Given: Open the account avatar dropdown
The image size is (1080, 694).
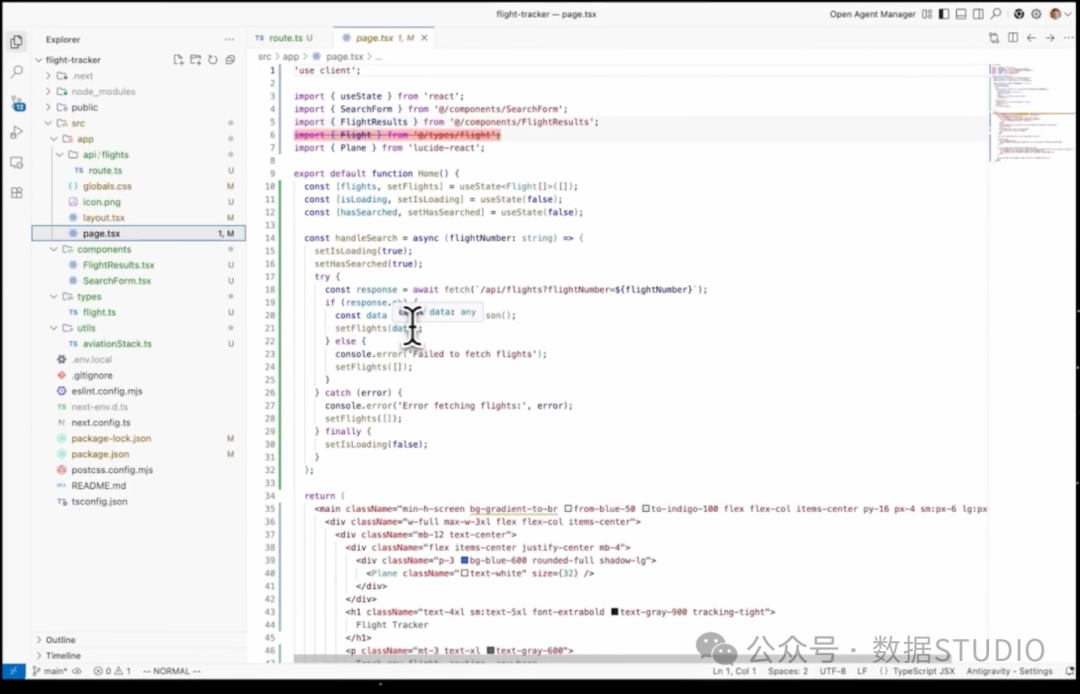Looking at the screenshot, I should click(x=1059, y=14).
